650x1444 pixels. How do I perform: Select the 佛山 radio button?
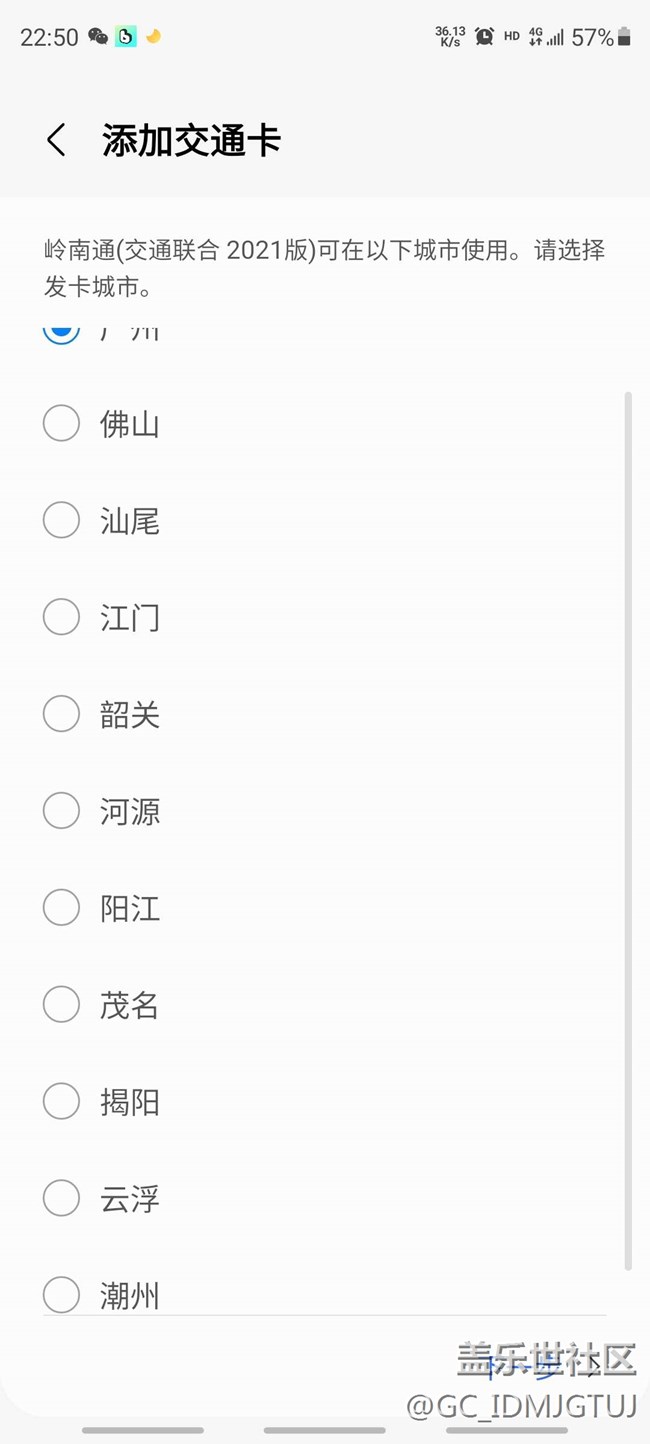61,423
